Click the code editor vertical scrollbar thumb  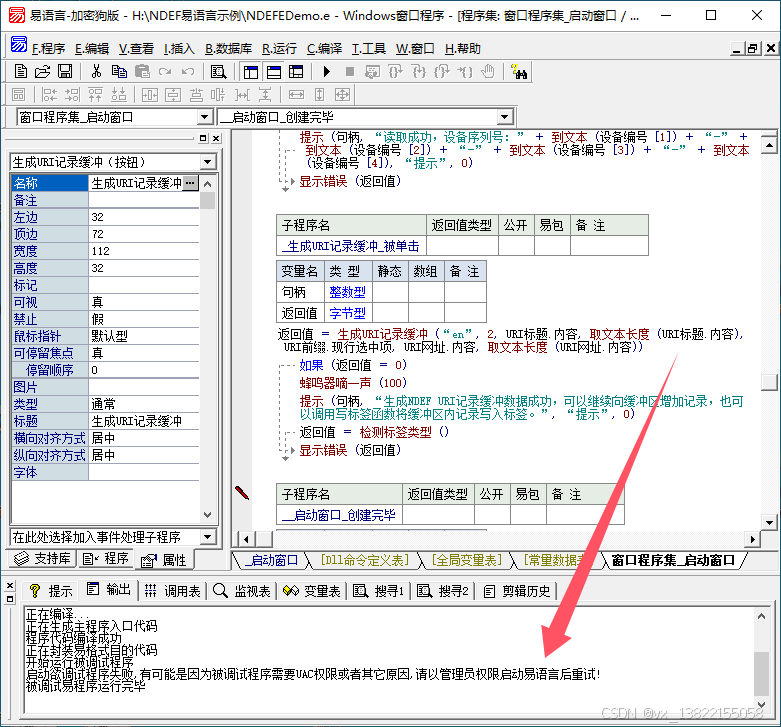click(769, 382)
